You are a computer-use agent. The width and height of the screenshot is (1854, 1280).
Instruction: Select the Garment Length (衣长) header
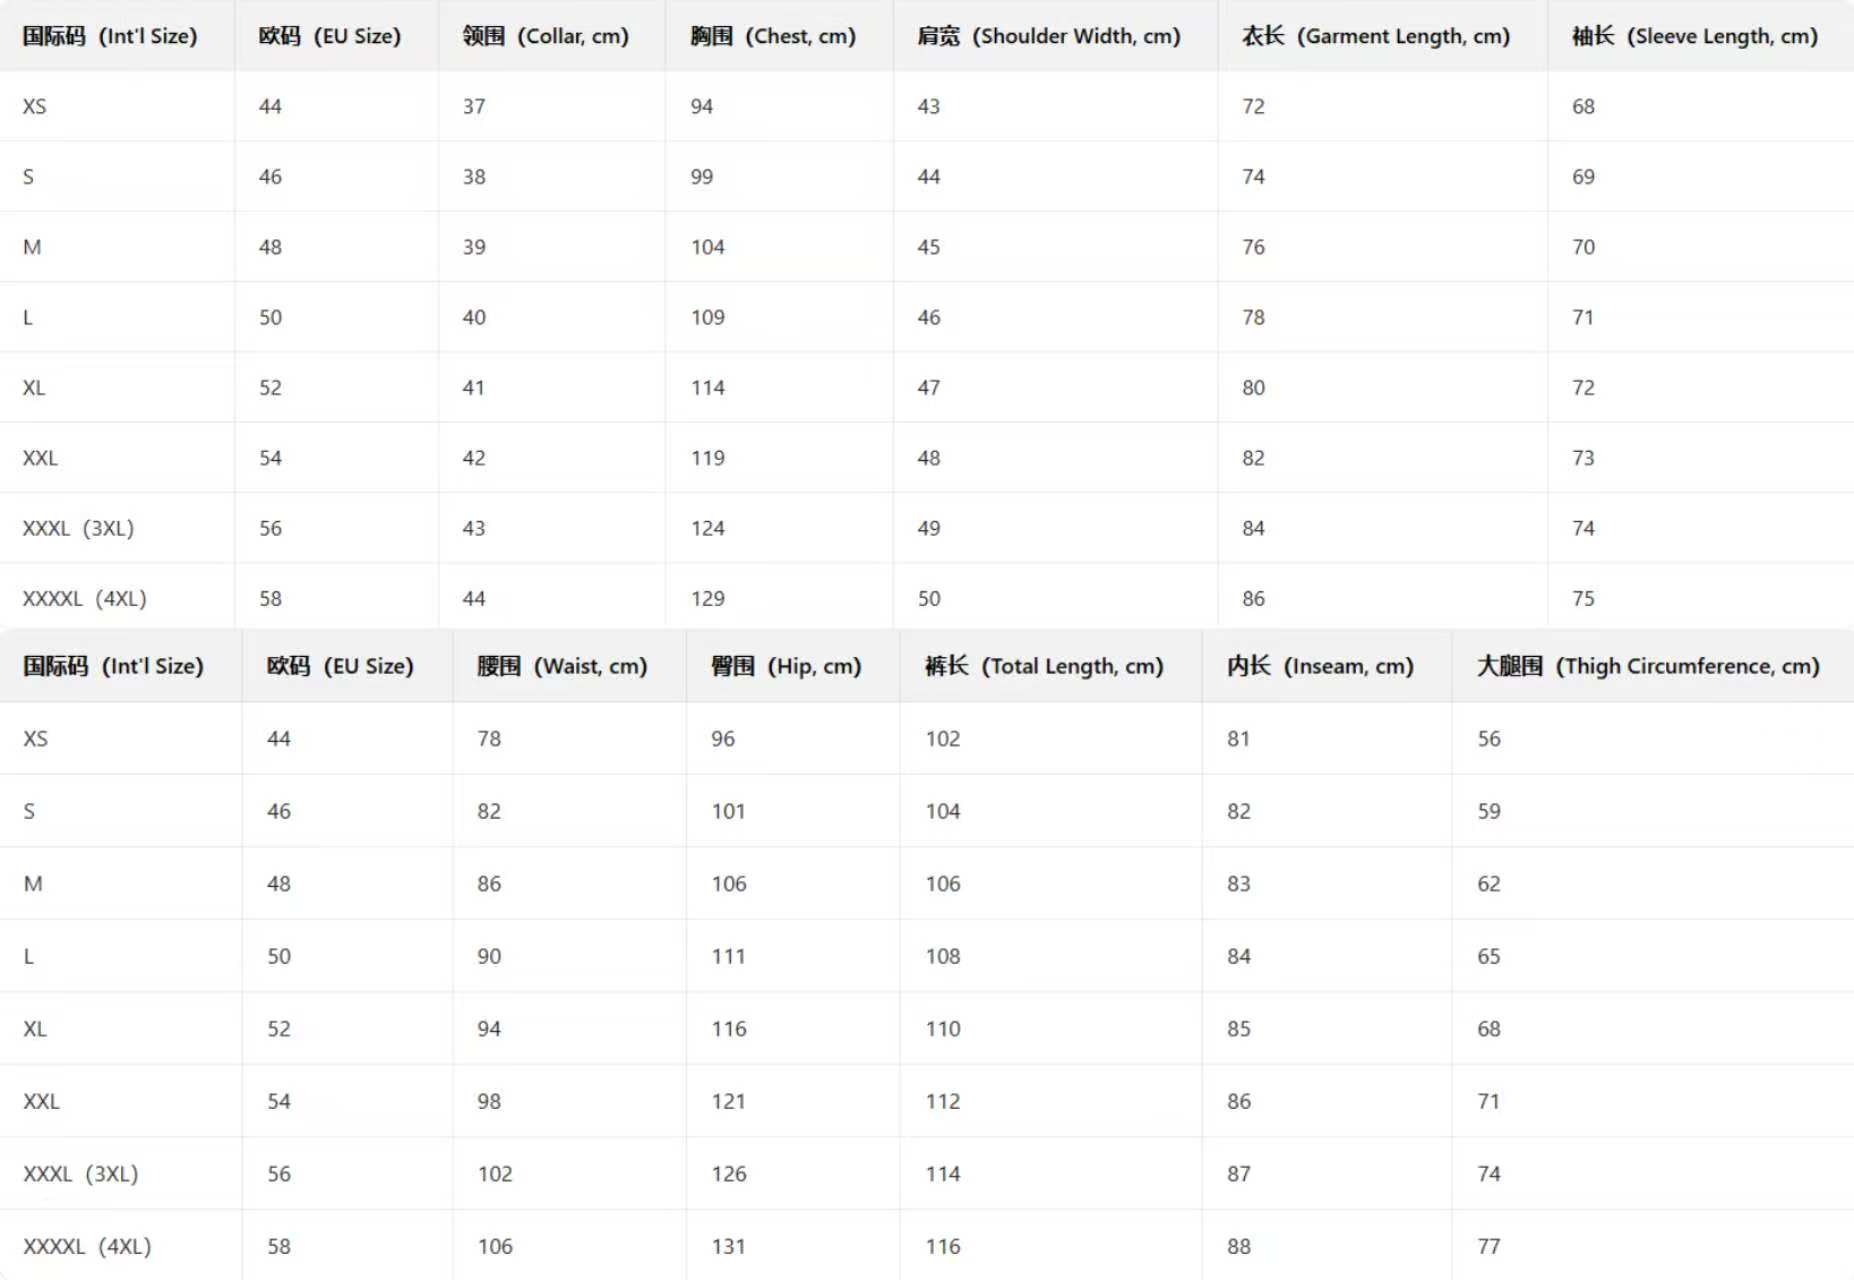pyautogui.click(x=1375, y=36)
